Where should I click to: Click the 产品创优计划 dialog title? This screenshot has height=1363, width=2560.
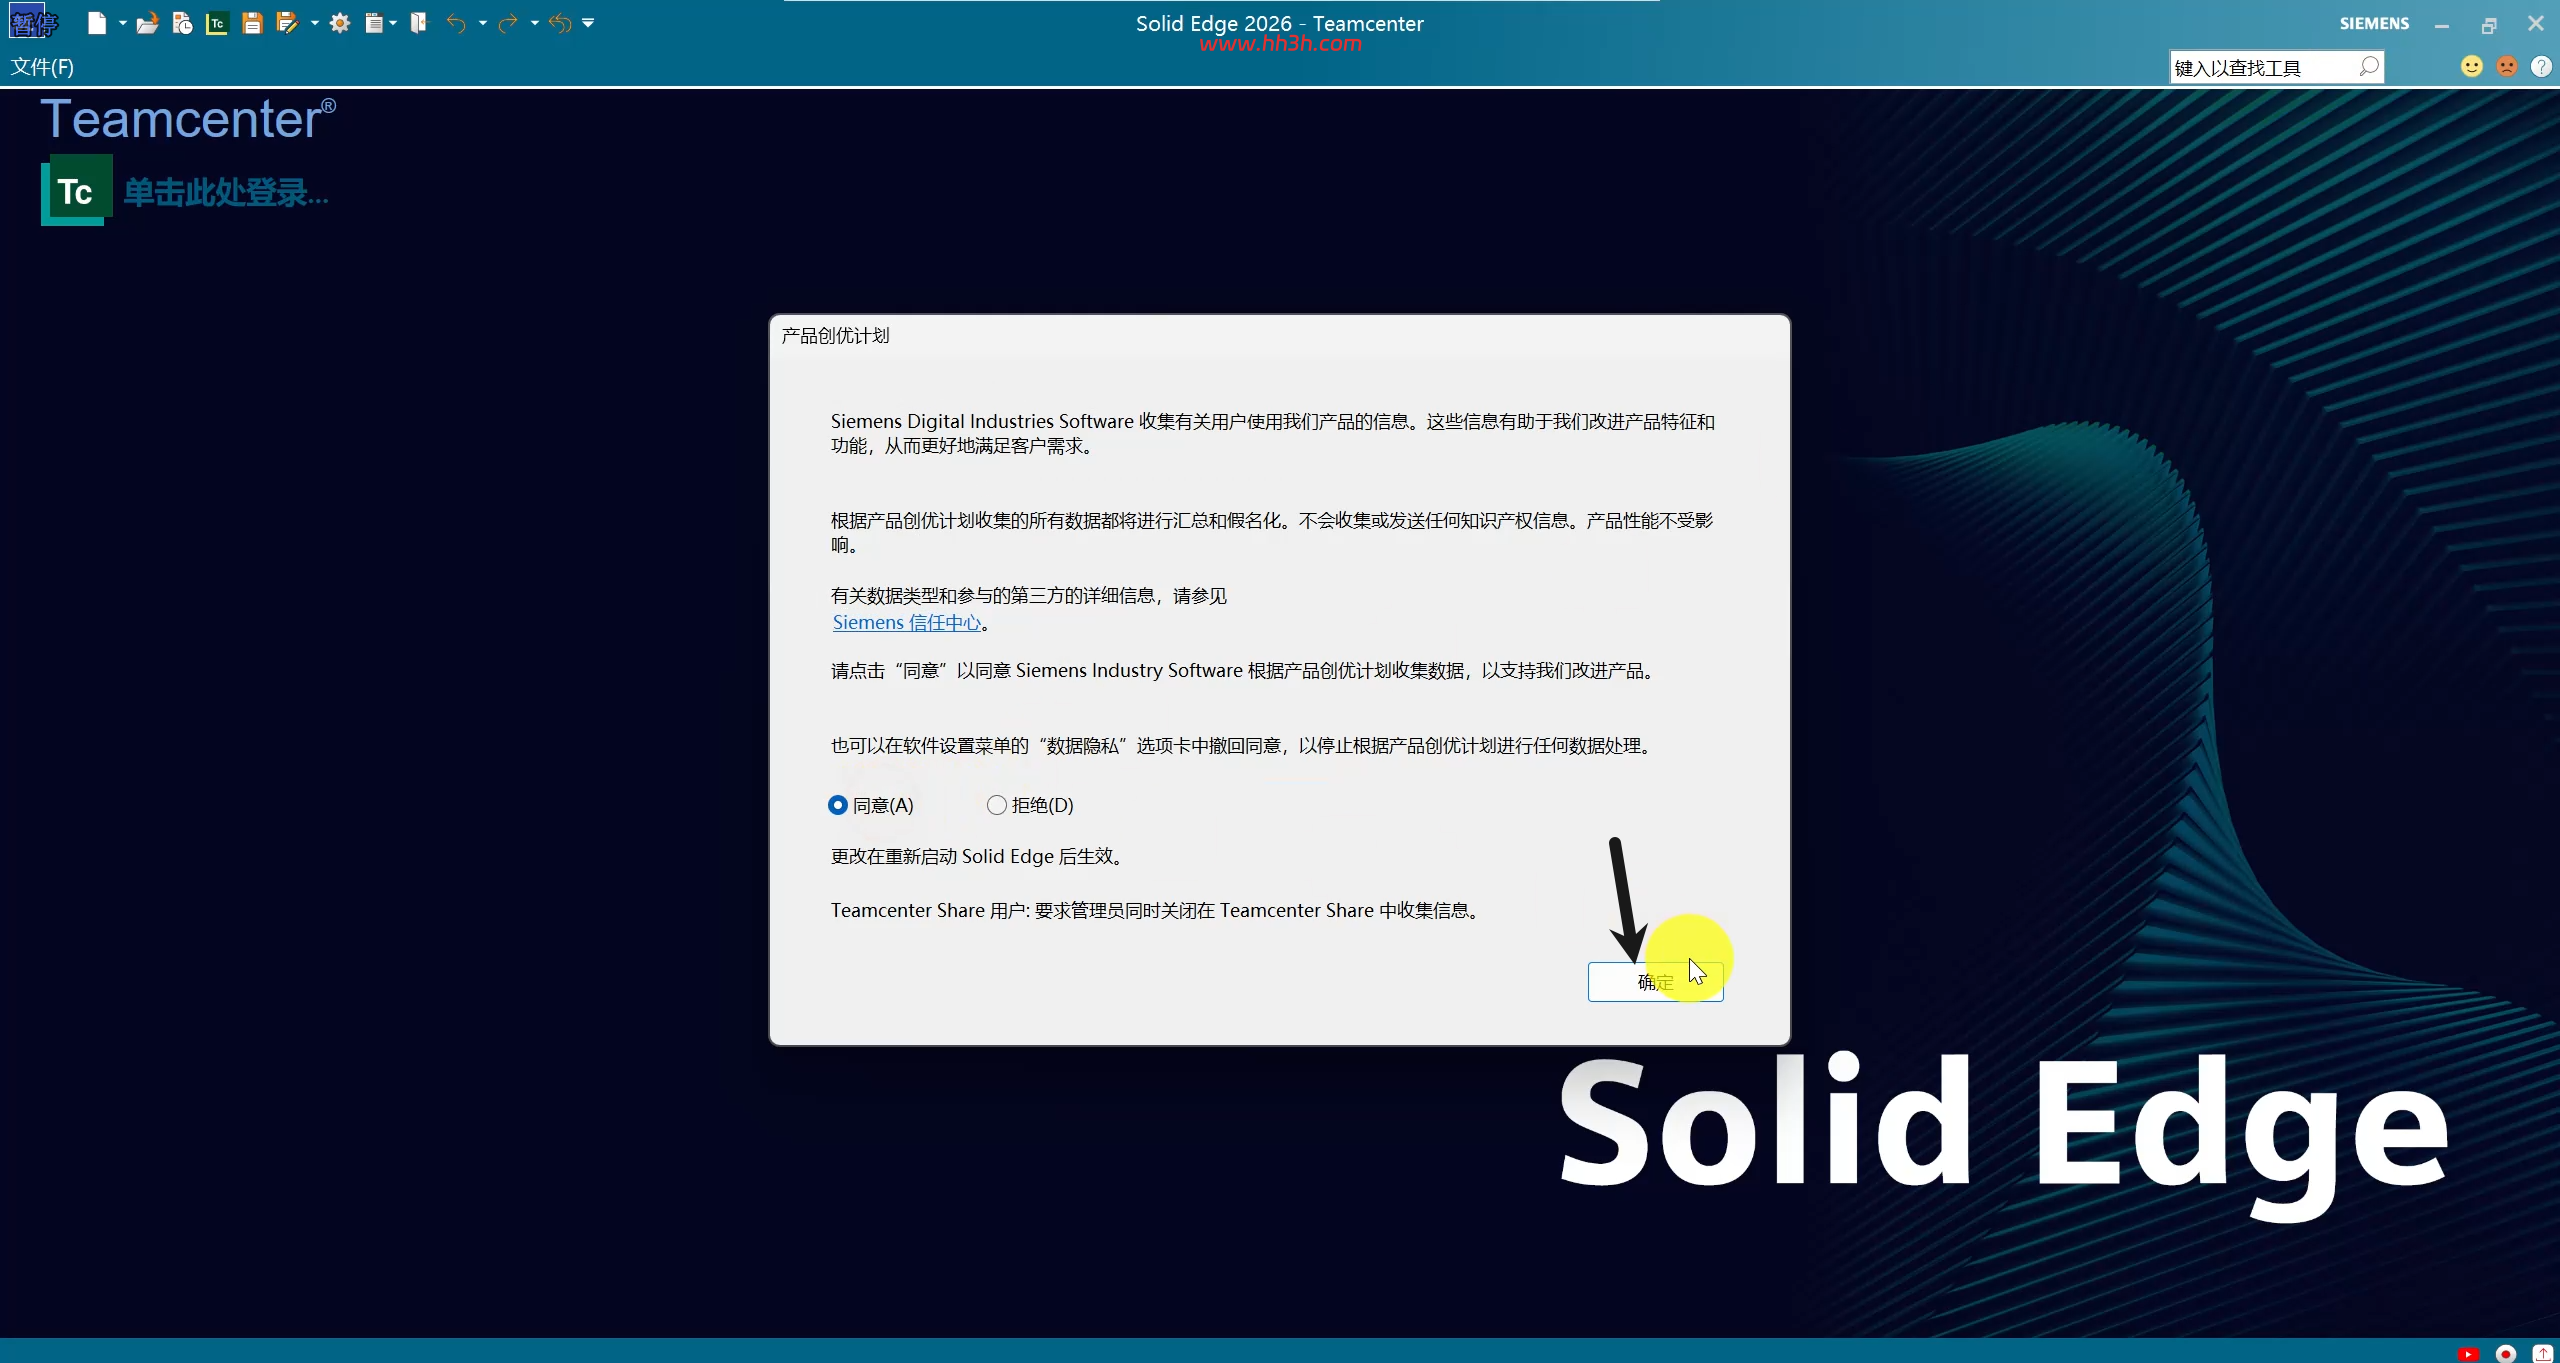835,336
